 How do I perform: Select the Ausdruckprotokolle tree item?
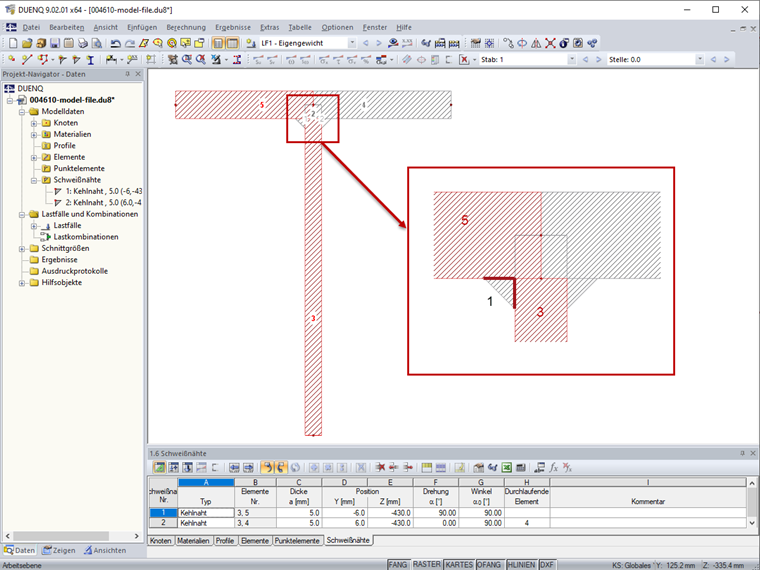[75, 271]
